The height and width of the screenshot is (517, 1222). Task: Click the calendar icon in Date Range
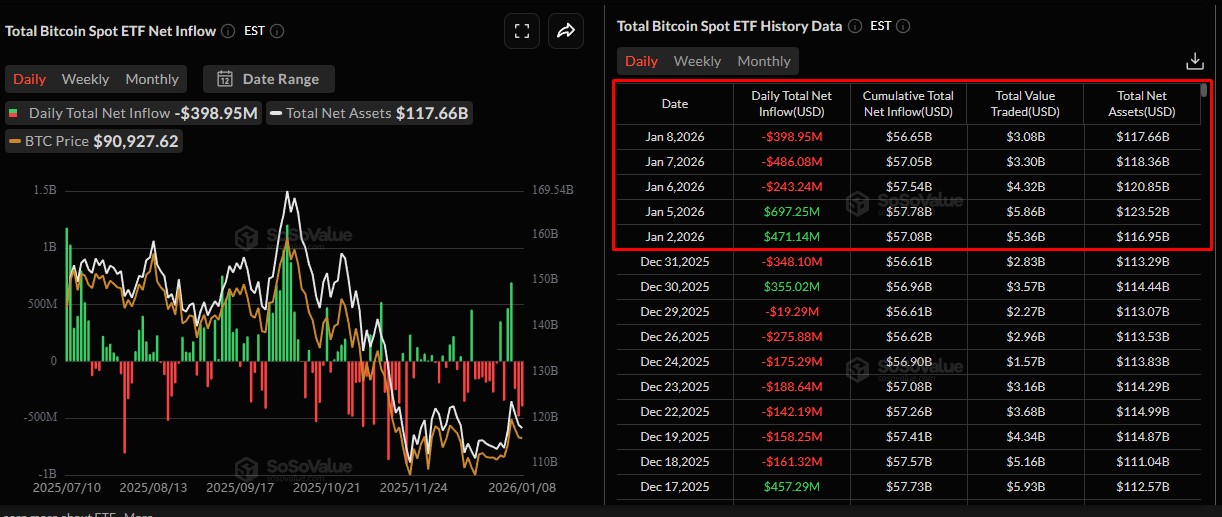tap(225, 79)
